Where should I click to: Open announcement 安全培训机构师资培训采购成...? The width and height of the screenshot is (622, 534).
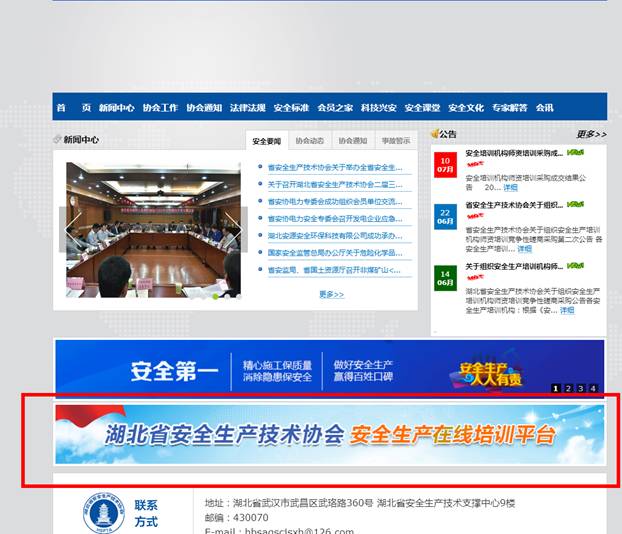point(514,154)
